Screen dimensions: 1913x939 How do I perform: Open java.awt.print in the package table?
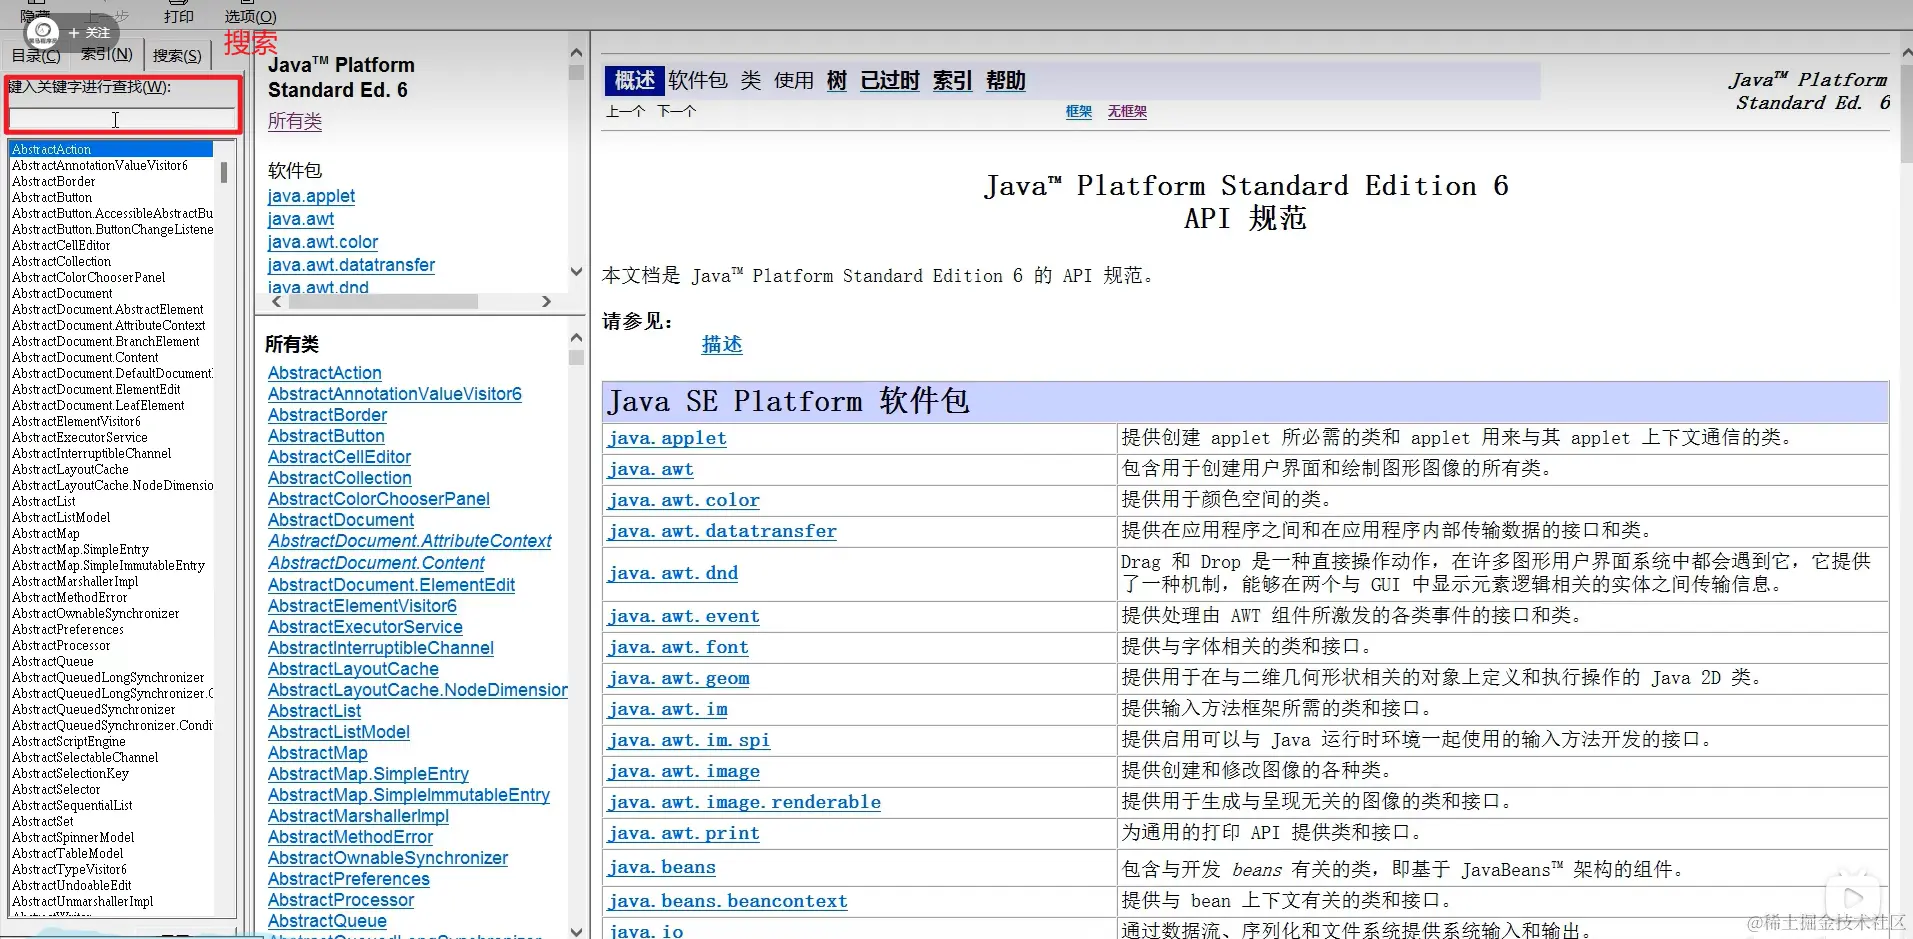click(684, 833)
